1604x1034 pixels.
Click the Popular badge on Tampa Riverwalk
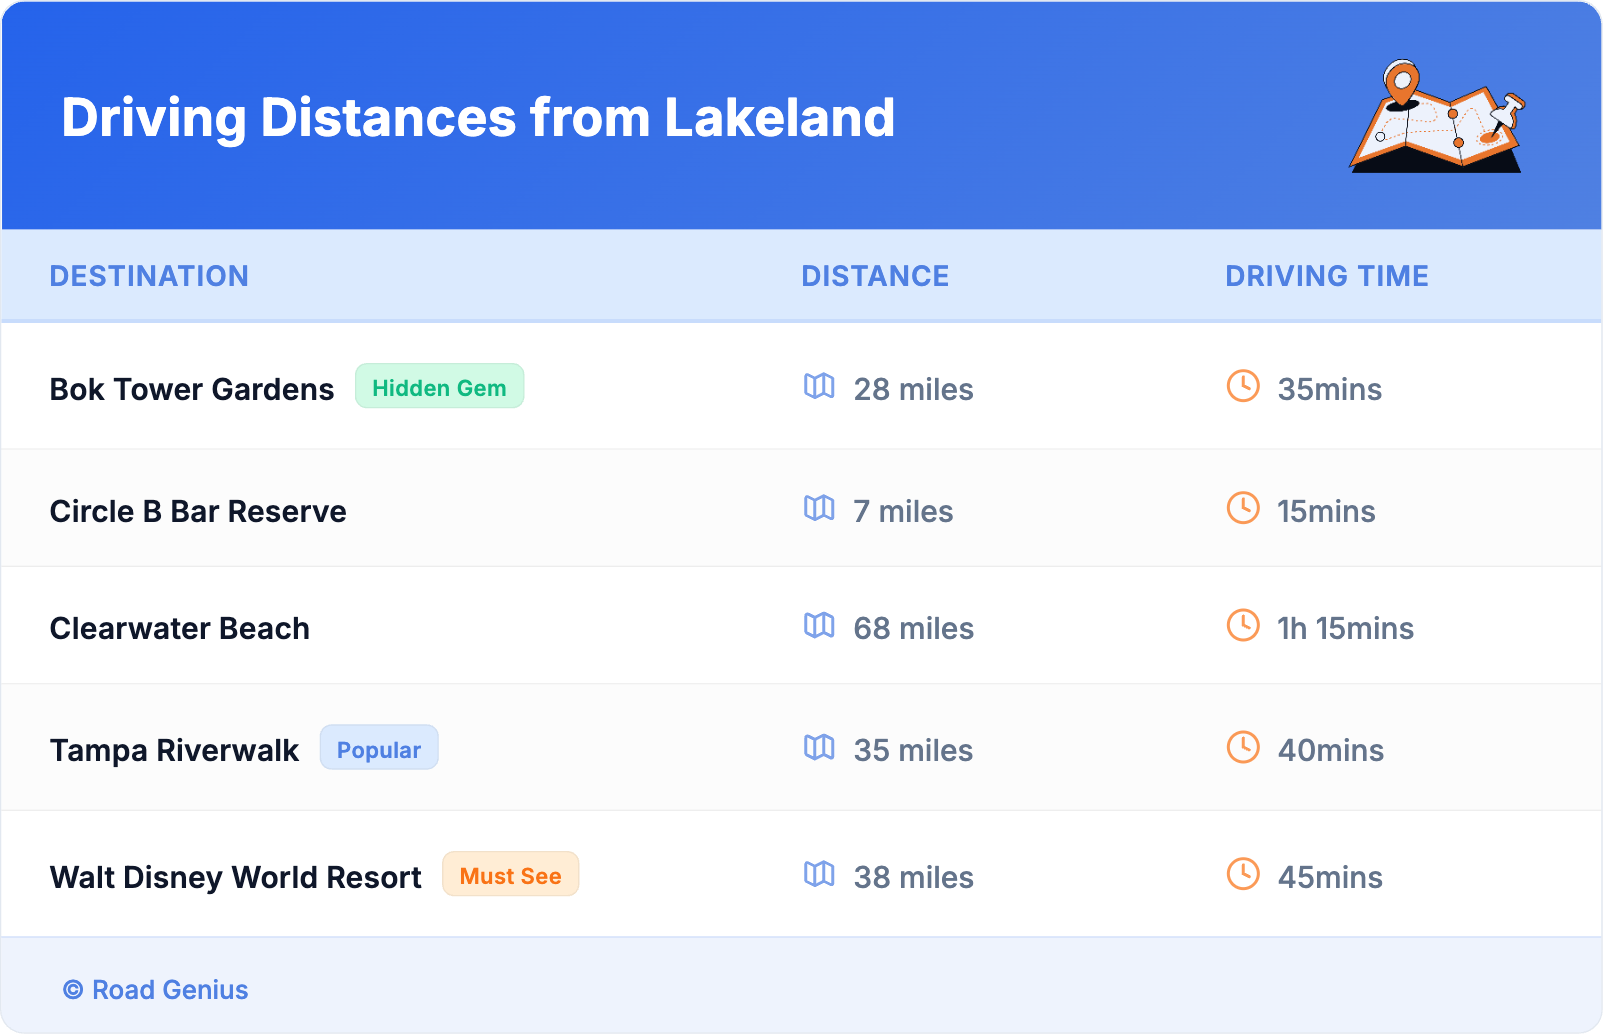379,749
